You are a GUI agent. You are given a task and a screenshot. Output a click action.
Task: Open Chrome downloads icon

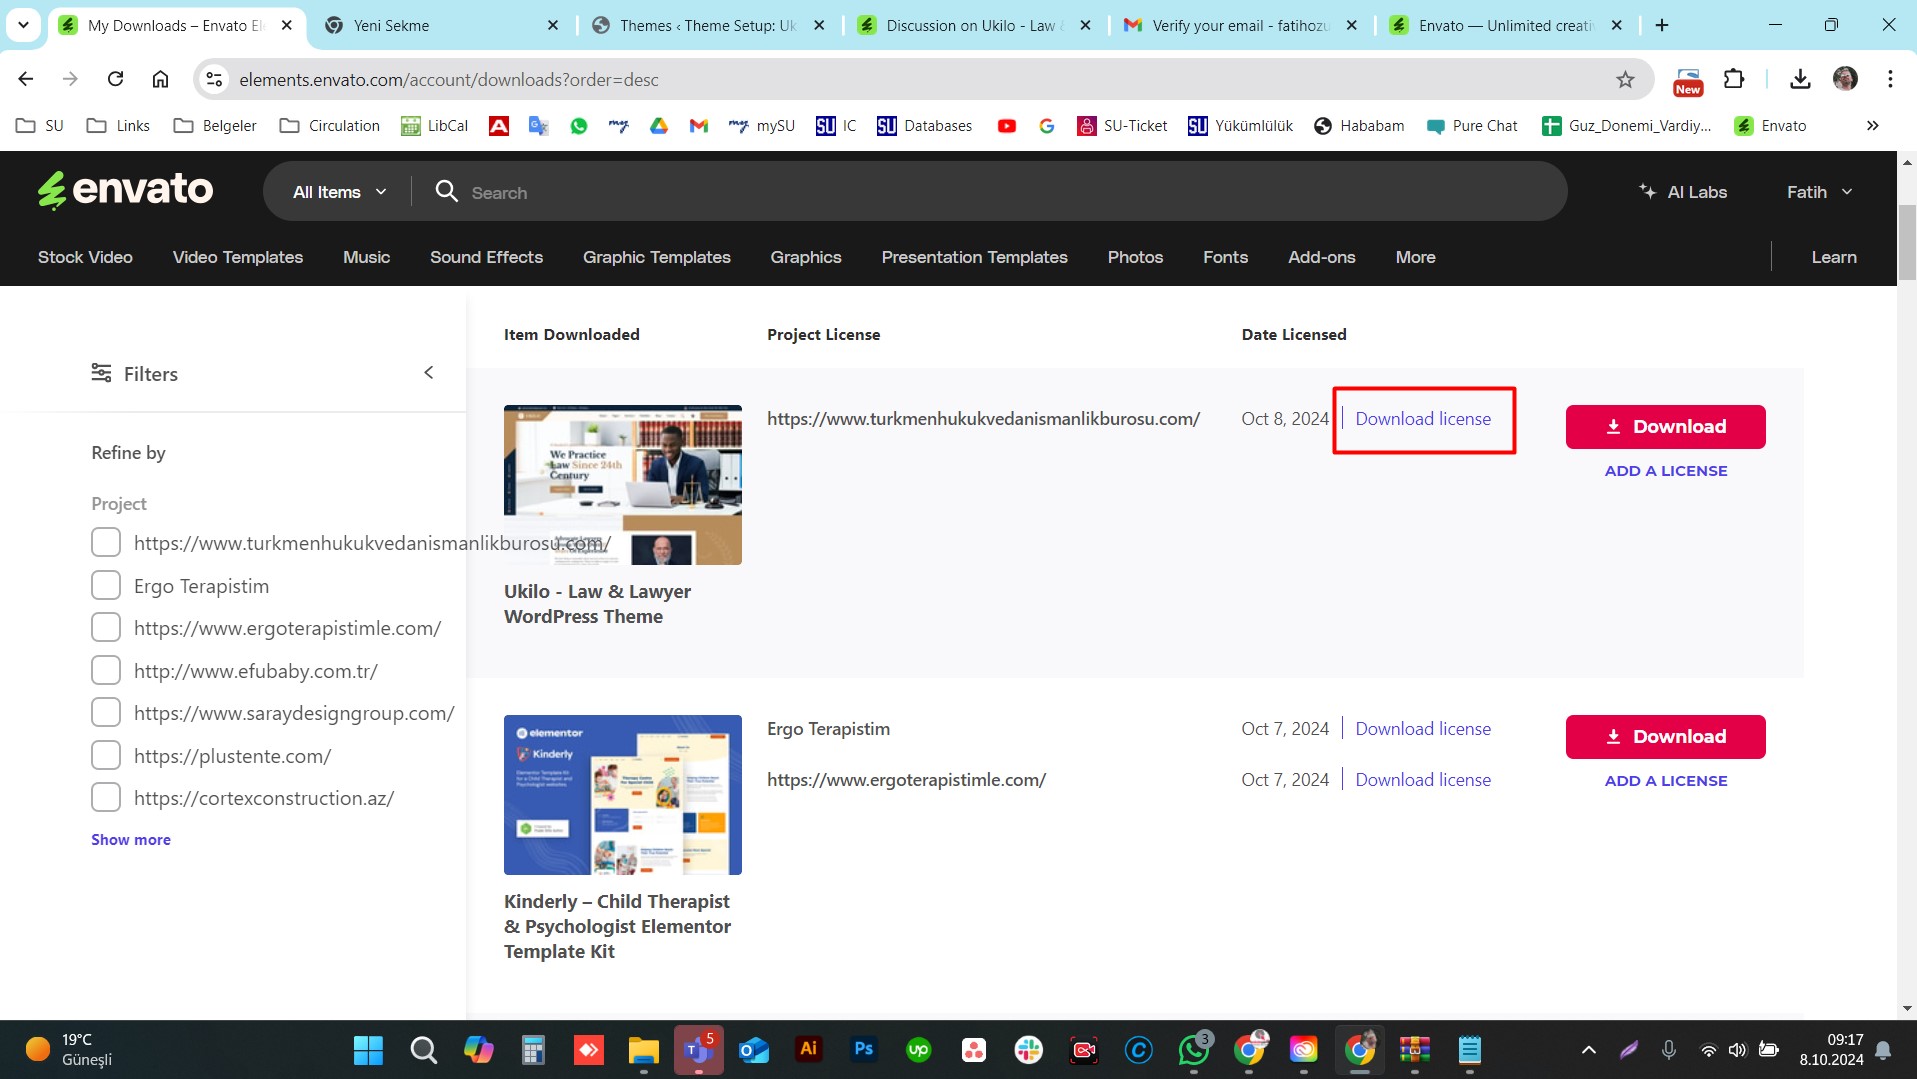click(1800, 80)
